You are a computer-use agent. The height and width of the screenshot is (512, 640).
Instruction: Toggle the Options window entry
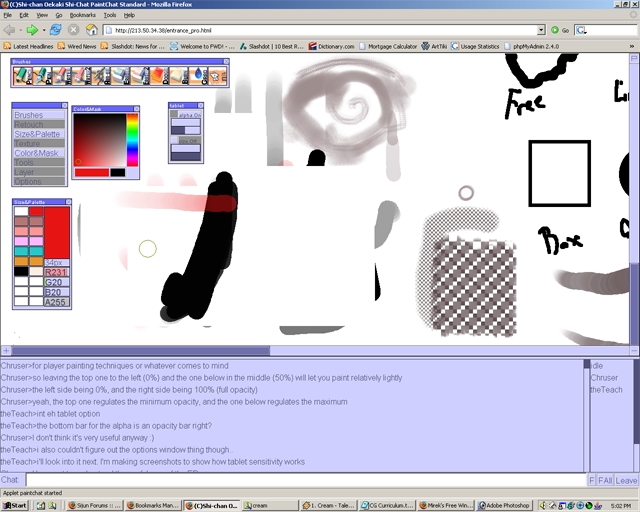click(39, 181)
